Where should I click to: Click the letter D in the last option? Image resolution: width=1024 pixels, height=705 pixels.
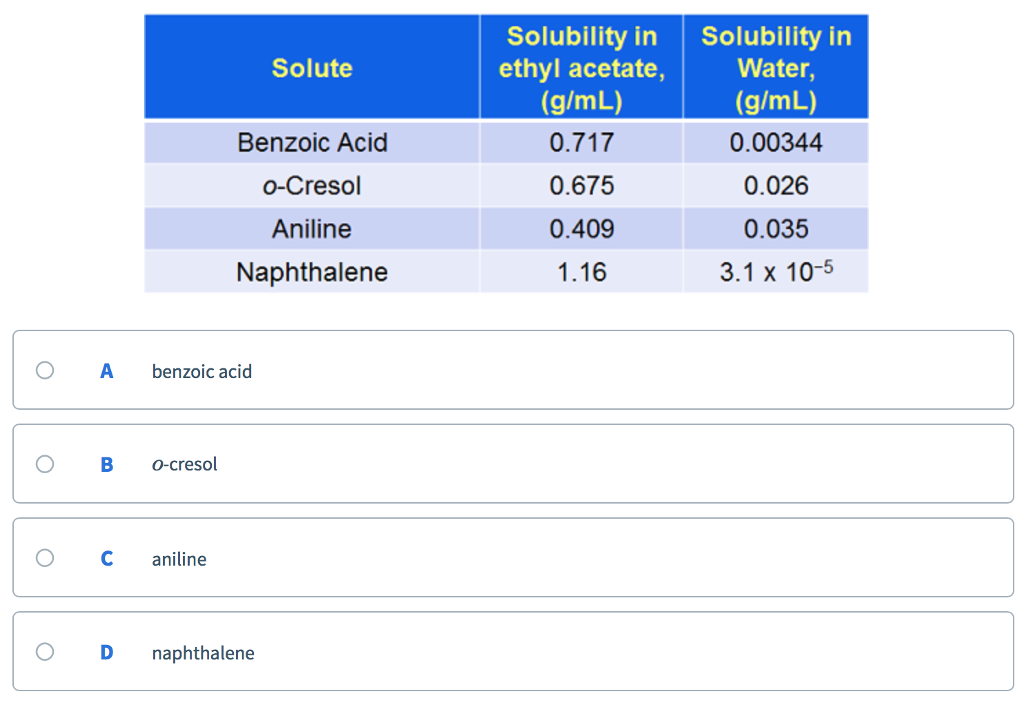[106, 651]
